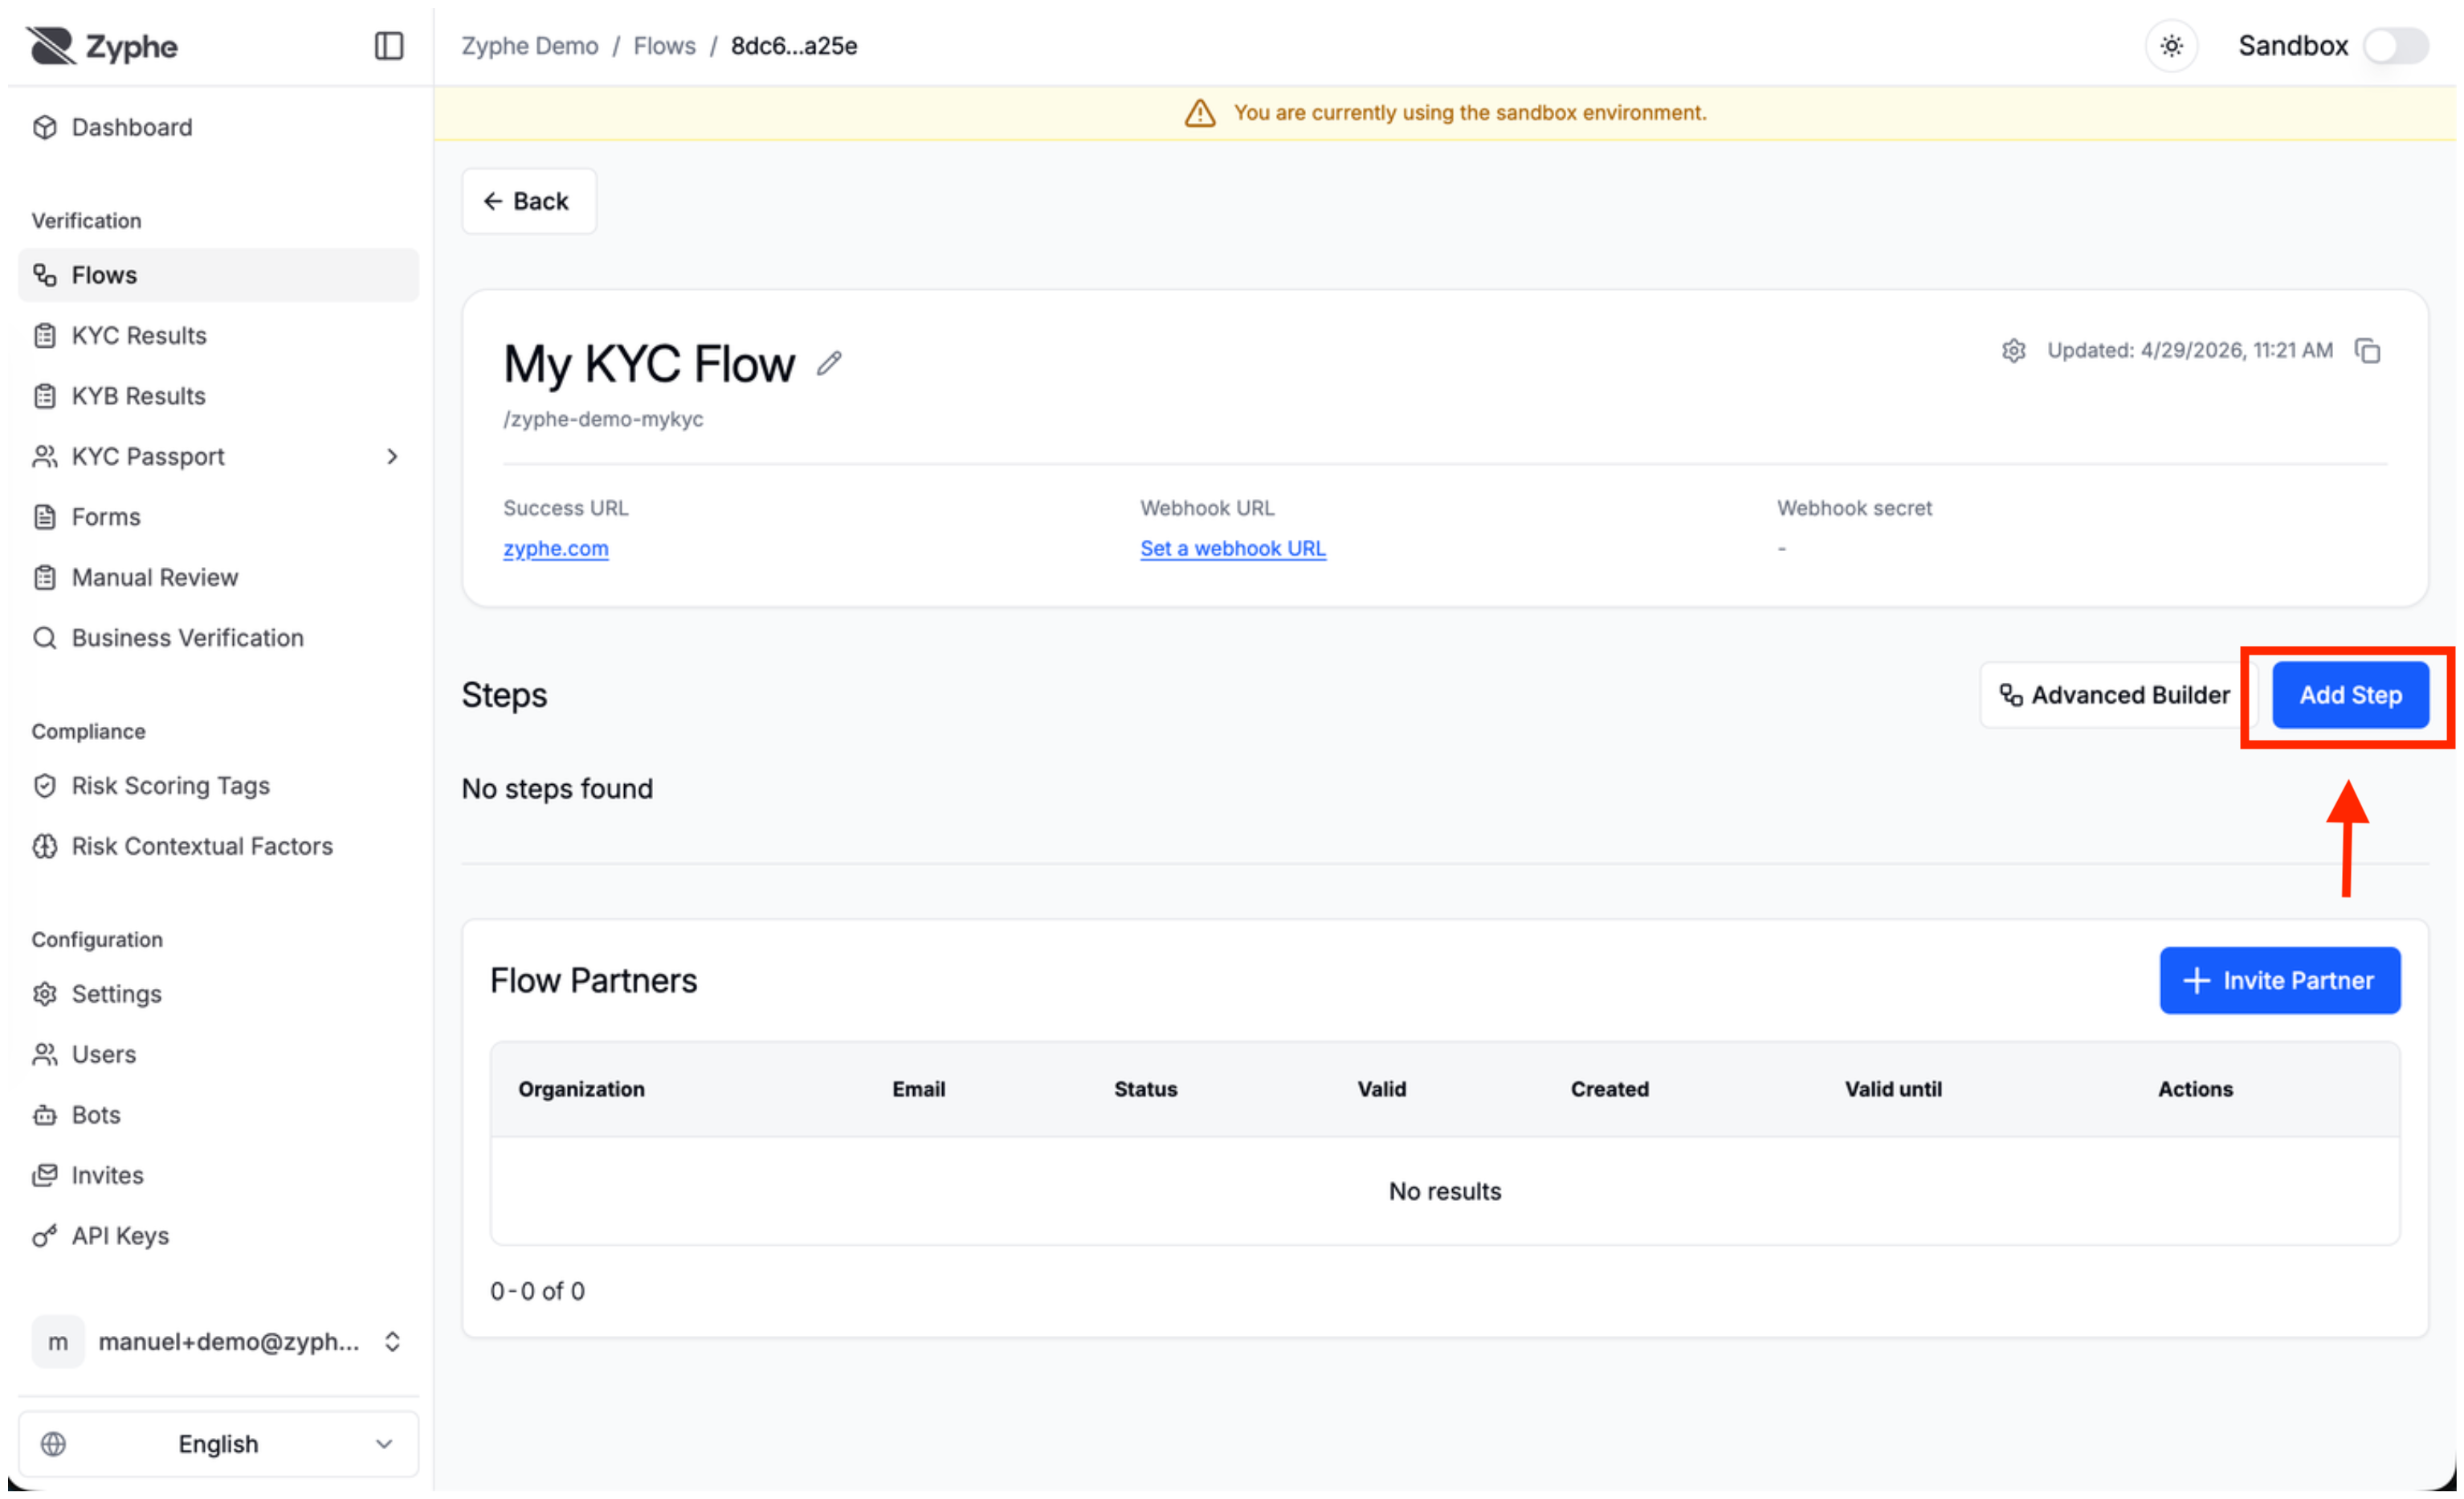The height and width of the screenshot is (1499, 2464).
Task: Open flow settings gear icon
Action: click(2014, 351)
